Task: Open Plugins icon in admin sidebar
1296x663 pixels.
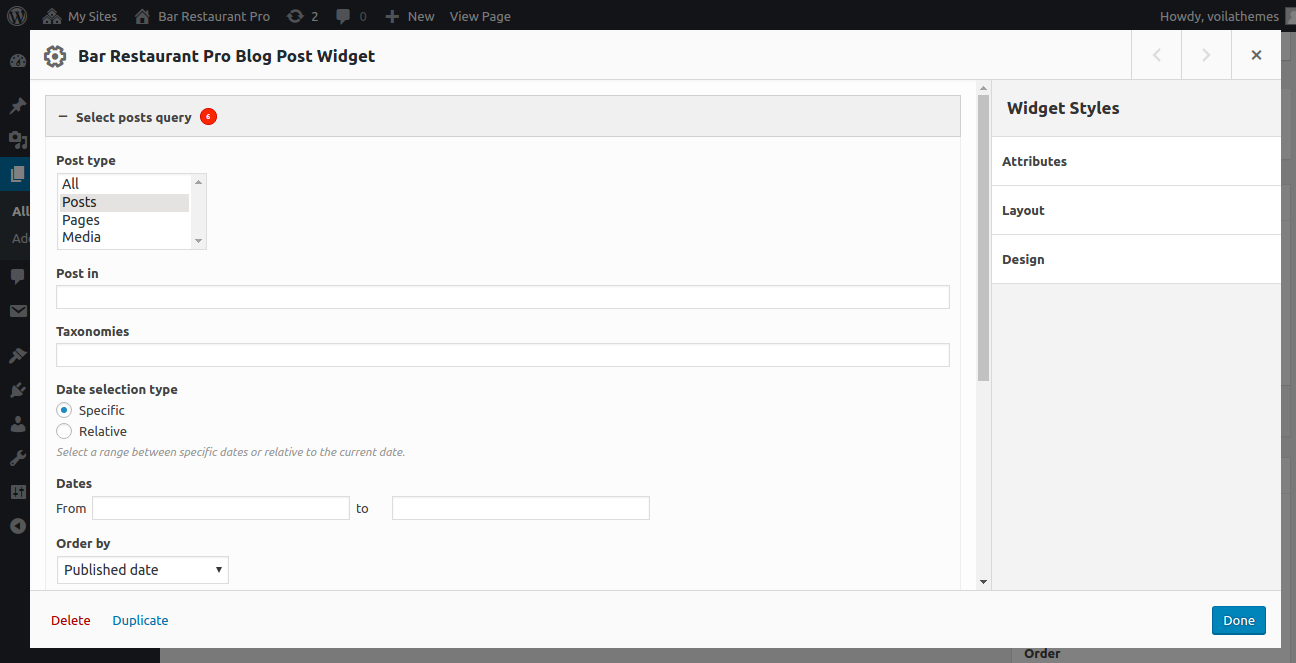Action: (x=17, y=390)
